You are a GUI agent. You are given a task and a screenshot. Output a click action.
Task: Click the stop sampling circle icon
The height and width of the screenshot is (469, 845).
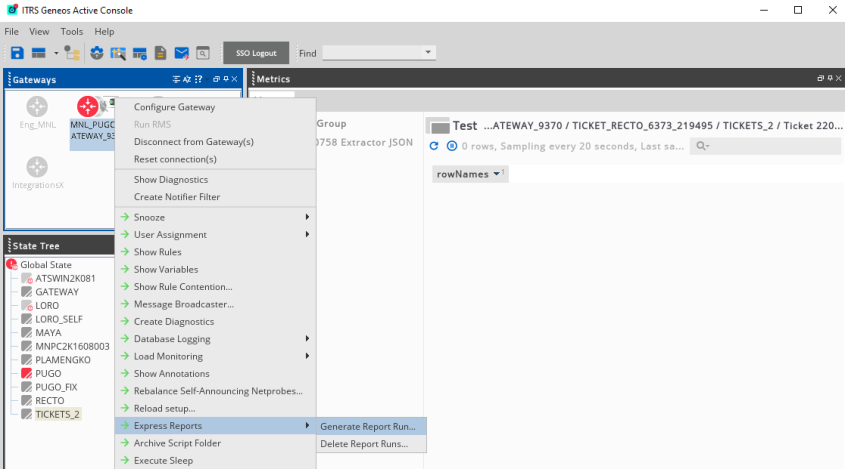pyautogui.click(x=452, y=146)
